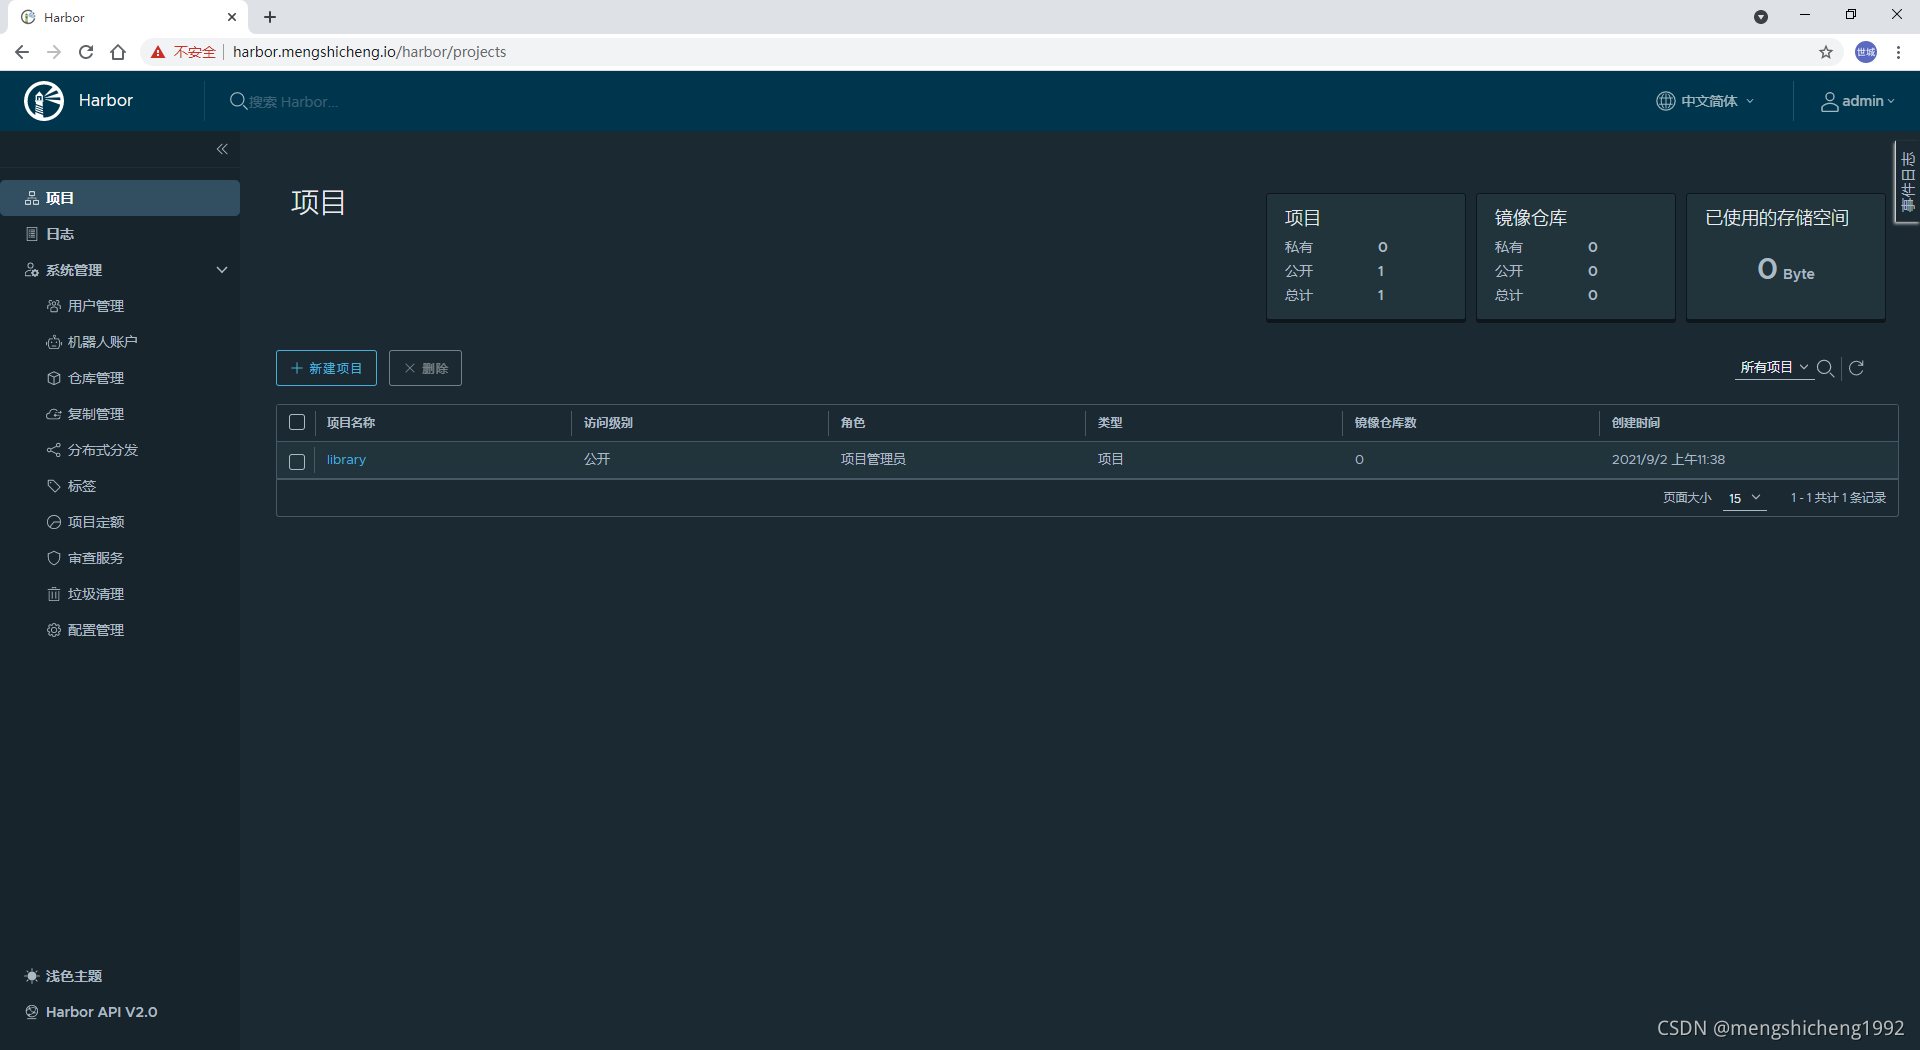Click the 已使用的存储空间 card
Viewport: 1920px width, 1050px height.
point(1786,257)
